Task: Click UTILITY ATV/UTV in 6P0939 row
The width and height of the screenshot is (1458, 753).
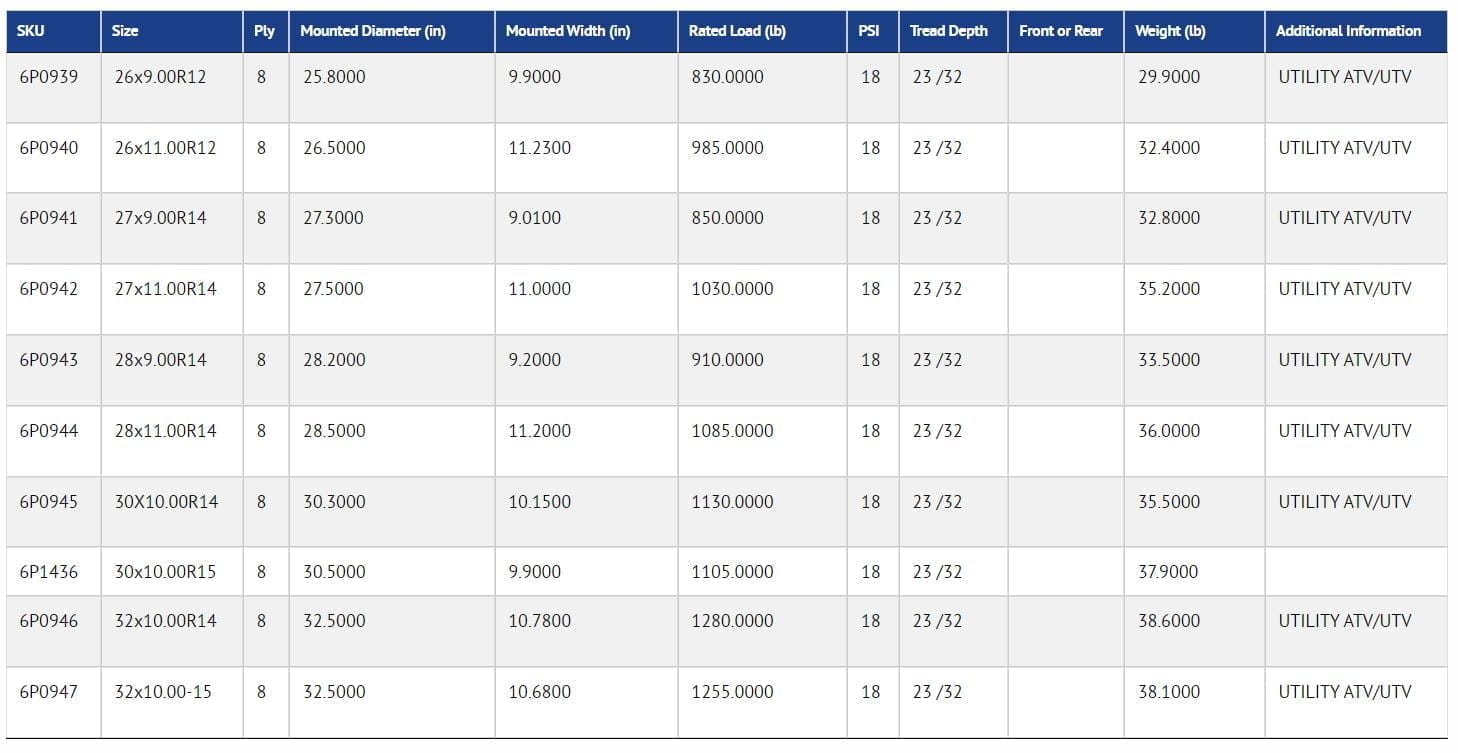Action: pos(1345,77)
